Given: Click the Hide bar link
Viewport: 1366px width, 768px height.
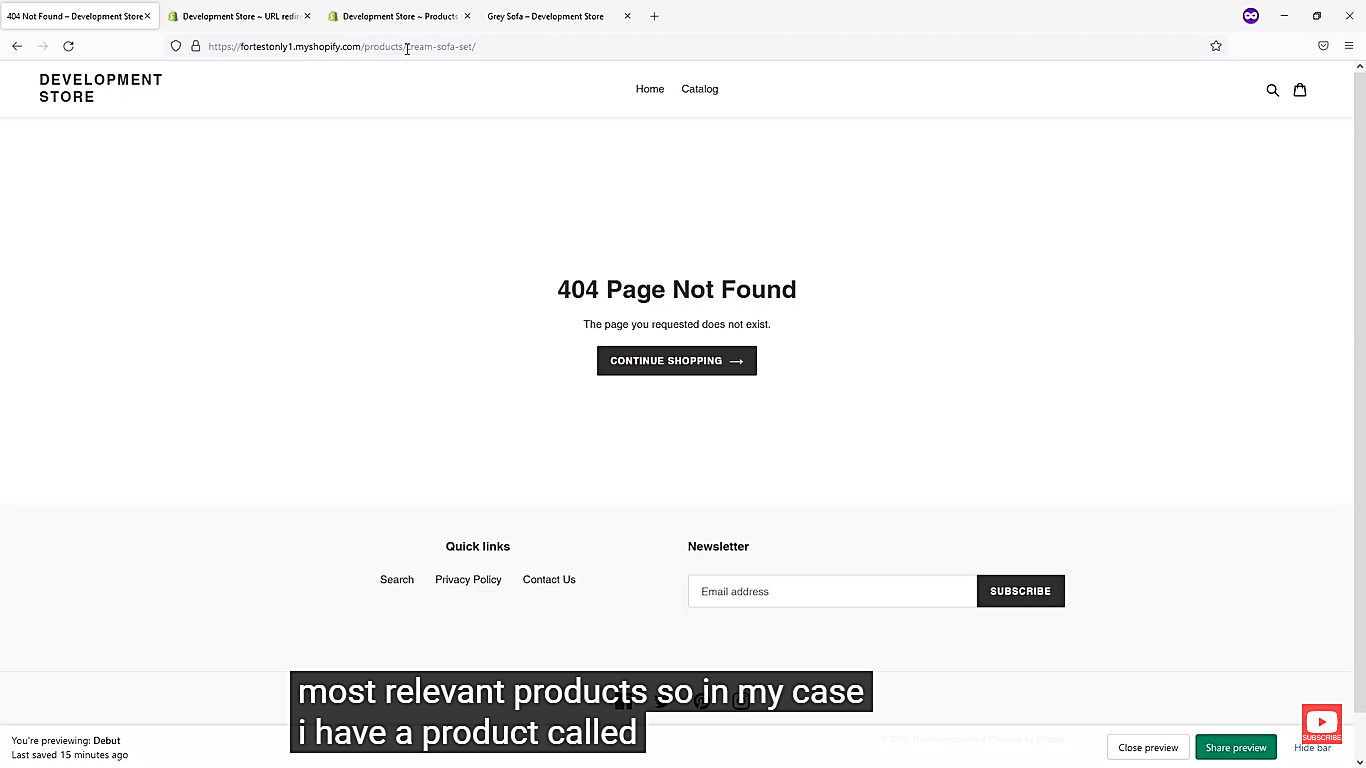Looking at the screenshot, I should (1312, 749).
